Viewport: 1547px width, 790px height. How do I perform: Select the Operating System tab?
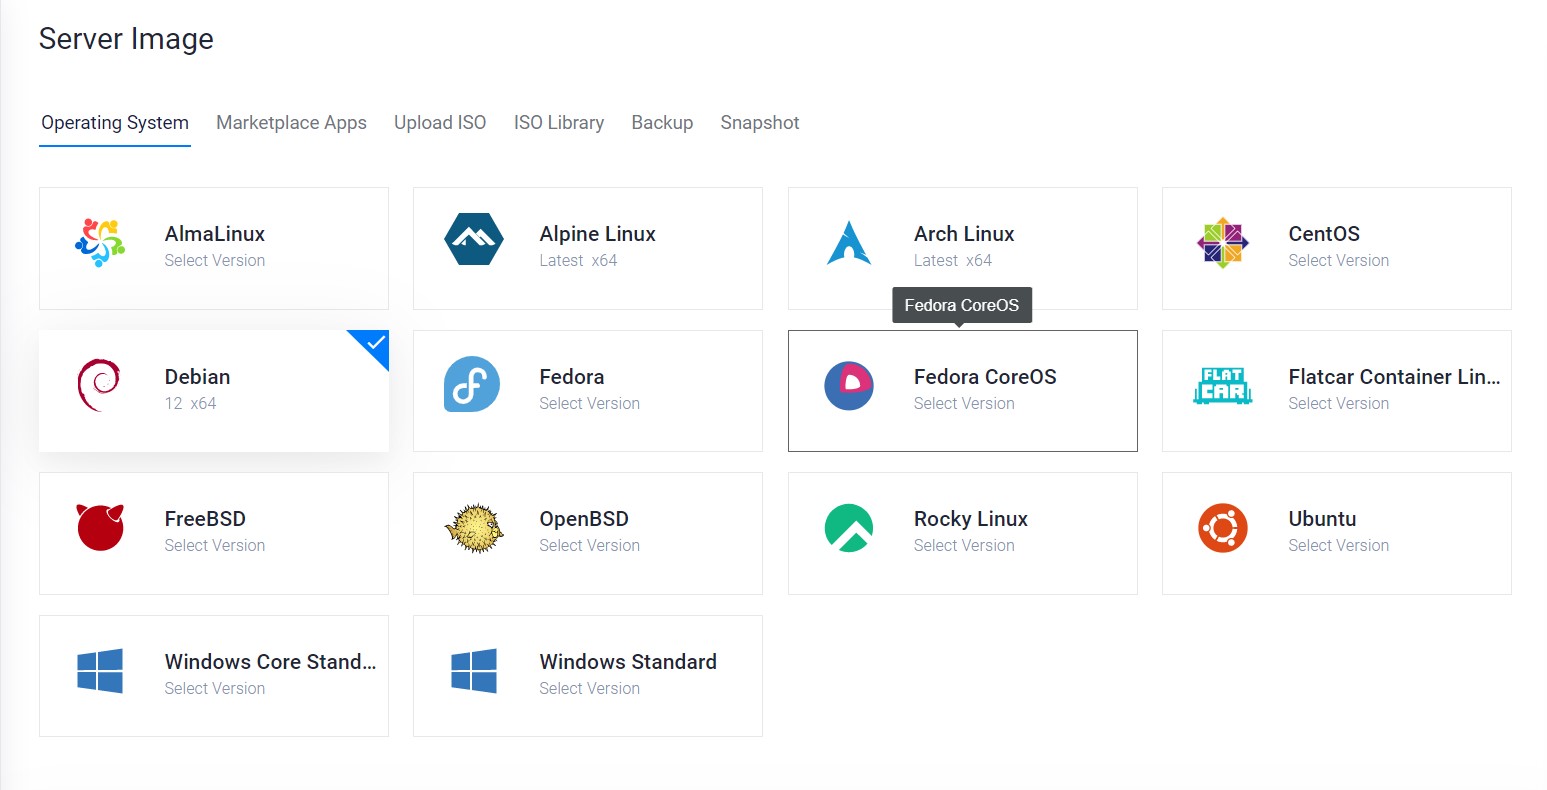pyautogui.click(x=115, y=123)
